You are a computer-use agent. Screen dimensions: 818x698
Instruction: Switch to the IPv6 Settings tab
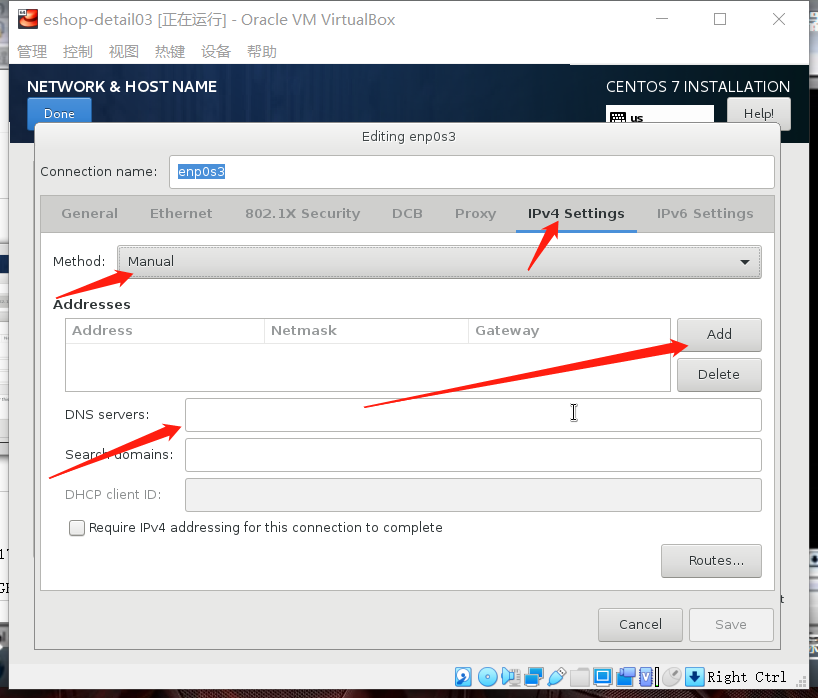click(705, 213)
